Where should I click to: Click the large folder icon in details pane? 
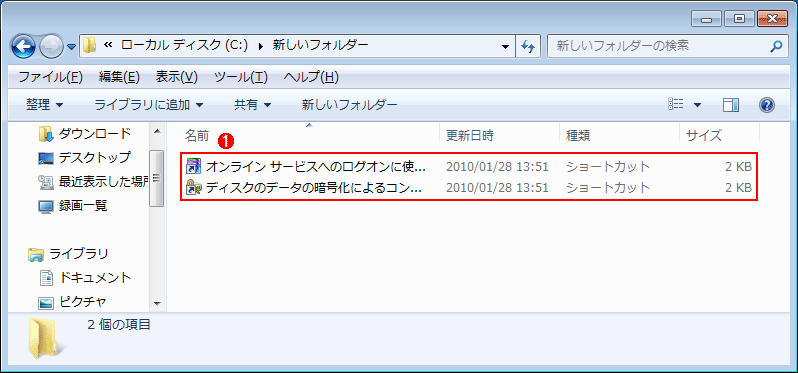(46, 337)
